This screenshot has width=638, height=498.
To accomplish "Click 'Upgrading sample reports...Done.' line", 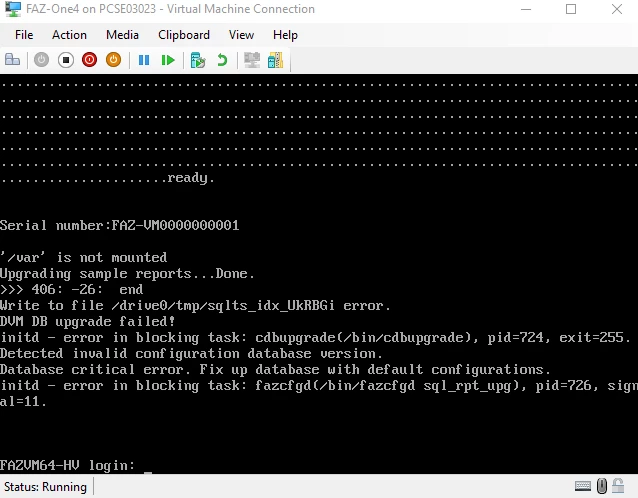I will (127, 274).
